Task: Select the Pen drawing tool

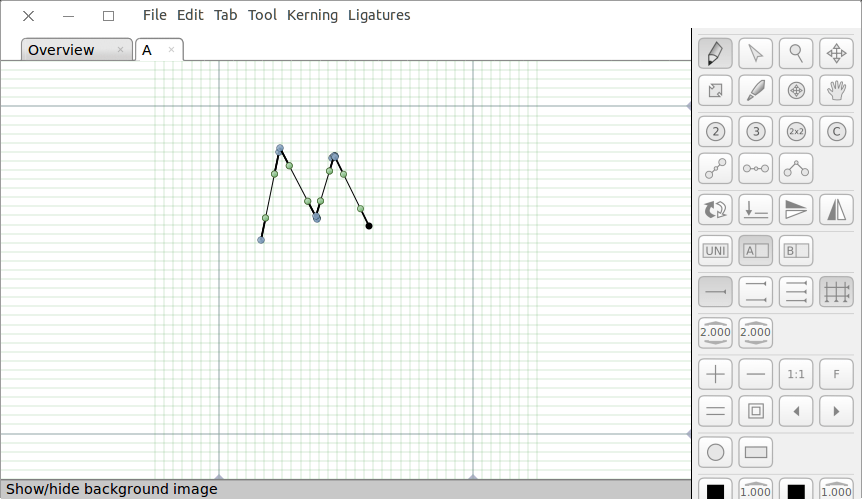Action: [715, 53]
